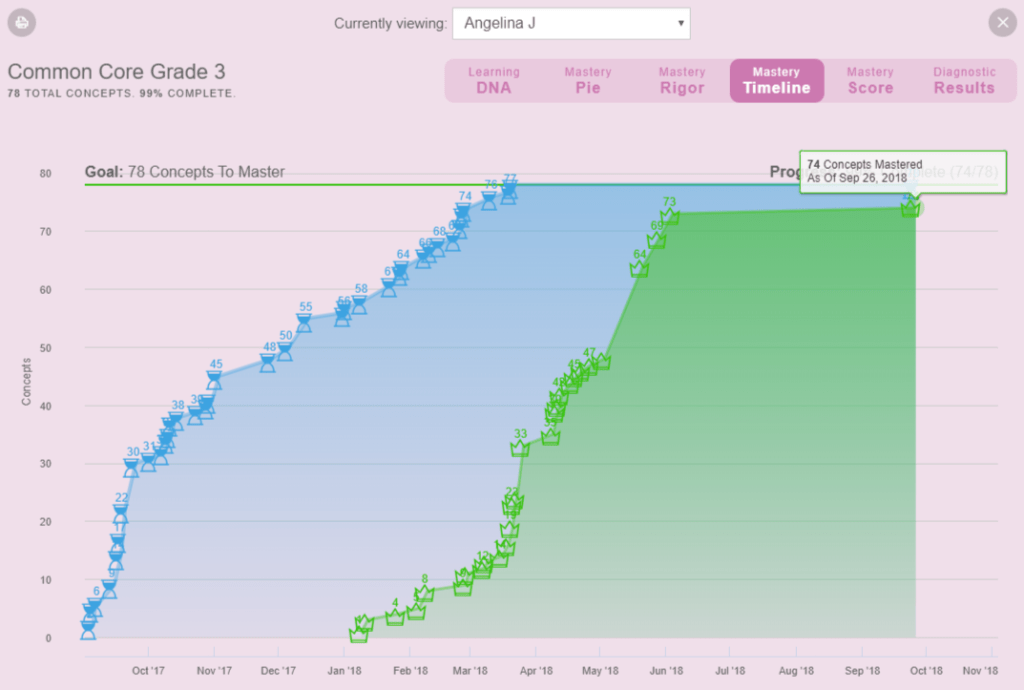Select the Mastery Rigor tab

tap(681, 80)
